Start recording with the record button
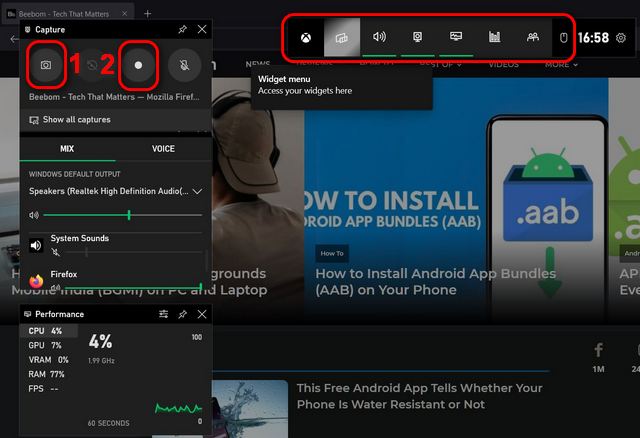 point(139,65)
